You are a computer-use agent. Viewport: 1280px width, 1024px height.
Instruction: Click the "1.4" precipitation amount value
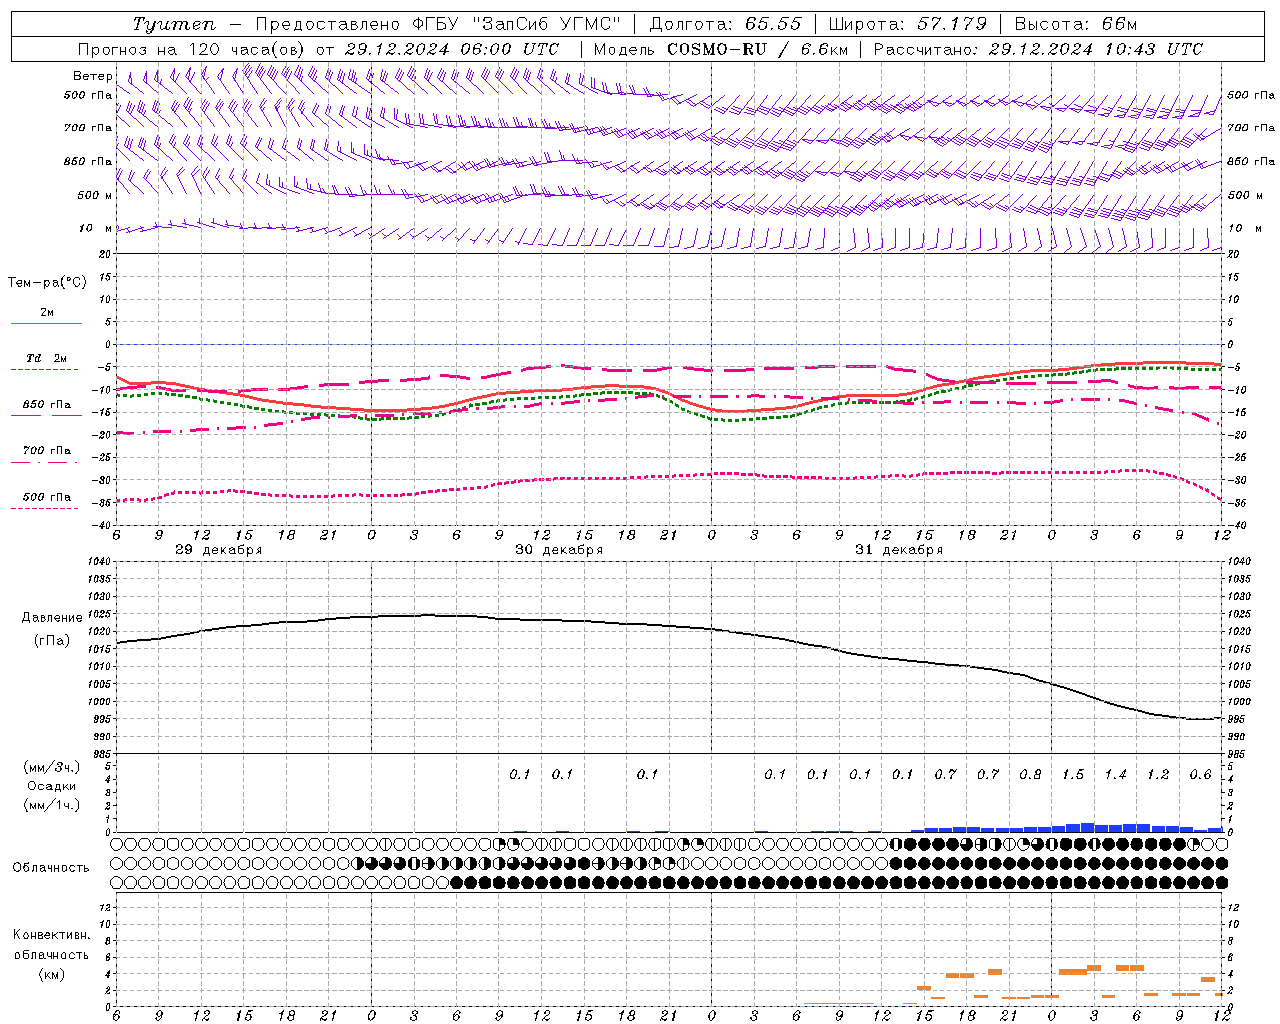(1115, 774)
